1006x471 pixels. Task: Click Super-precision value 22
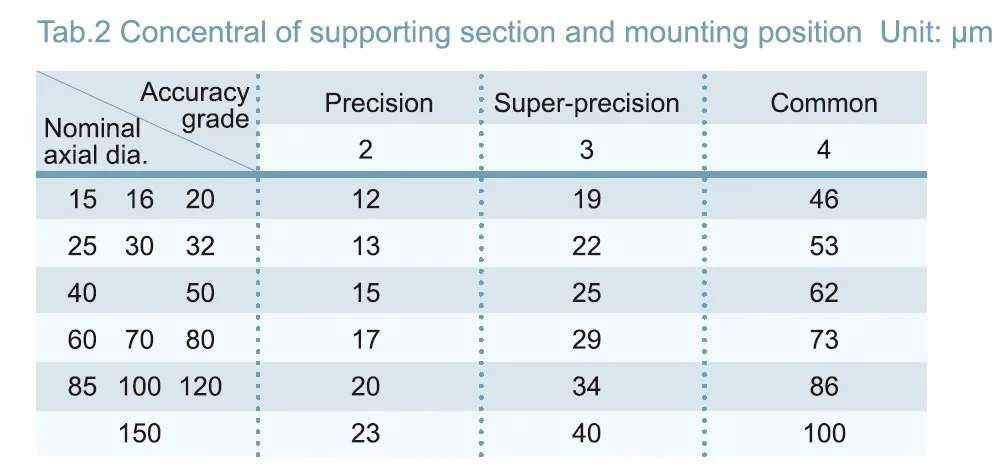click(x=587, y=246)
